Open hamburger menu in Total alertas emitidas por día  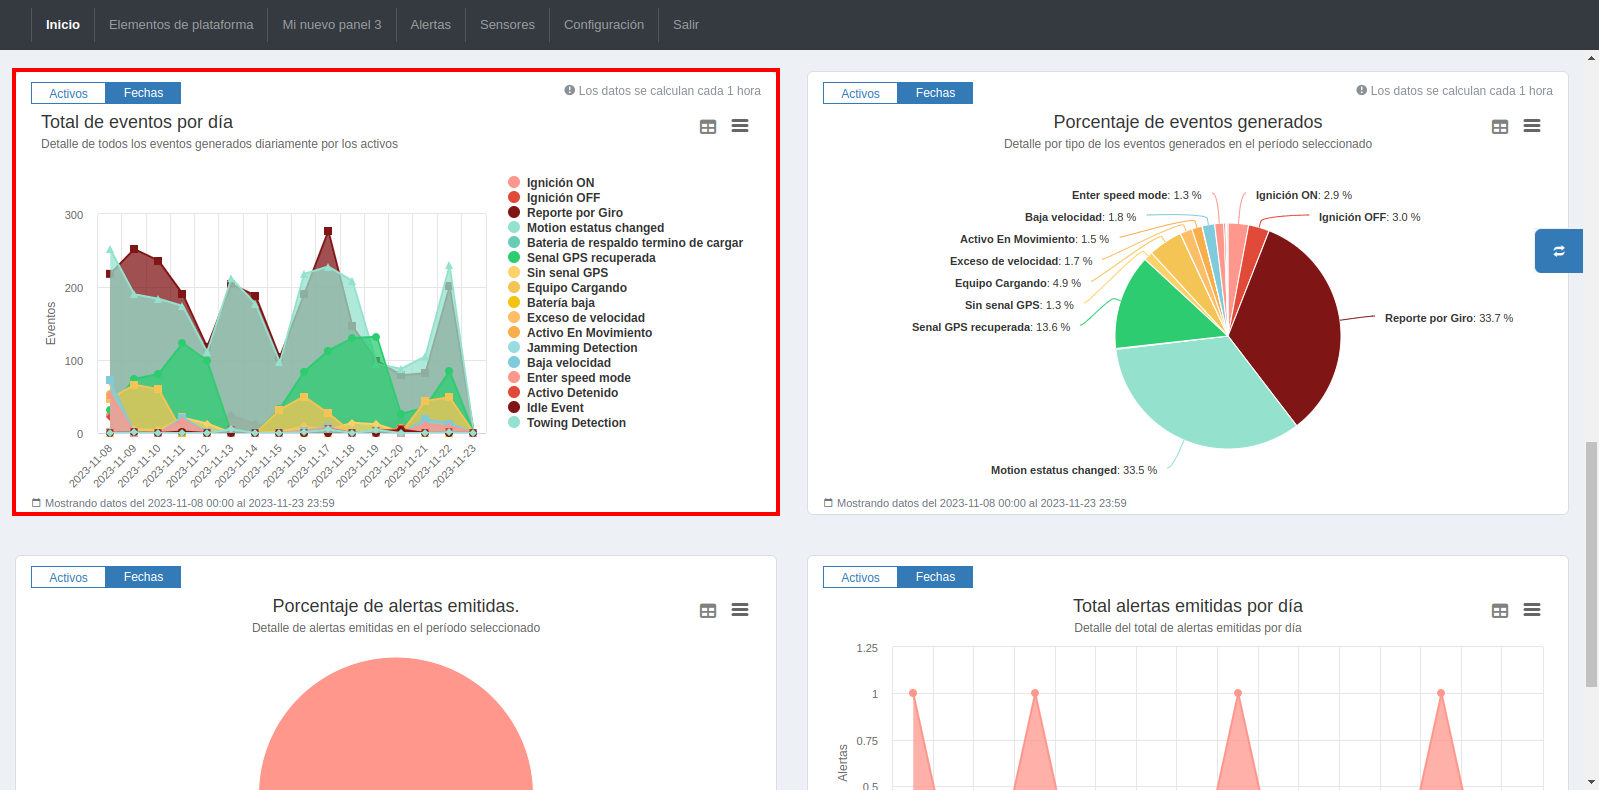1532,610
